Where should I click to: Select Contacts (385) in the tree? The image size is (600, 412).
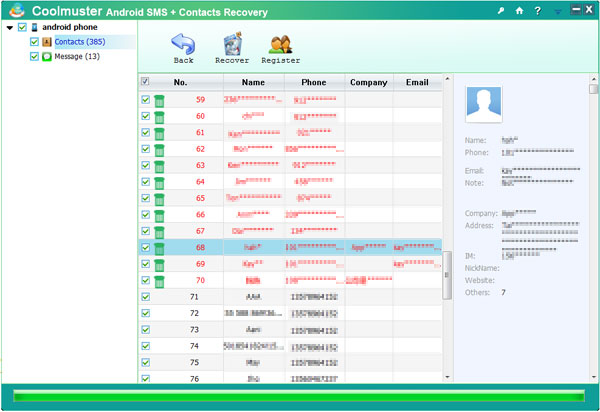pos(80,42)
